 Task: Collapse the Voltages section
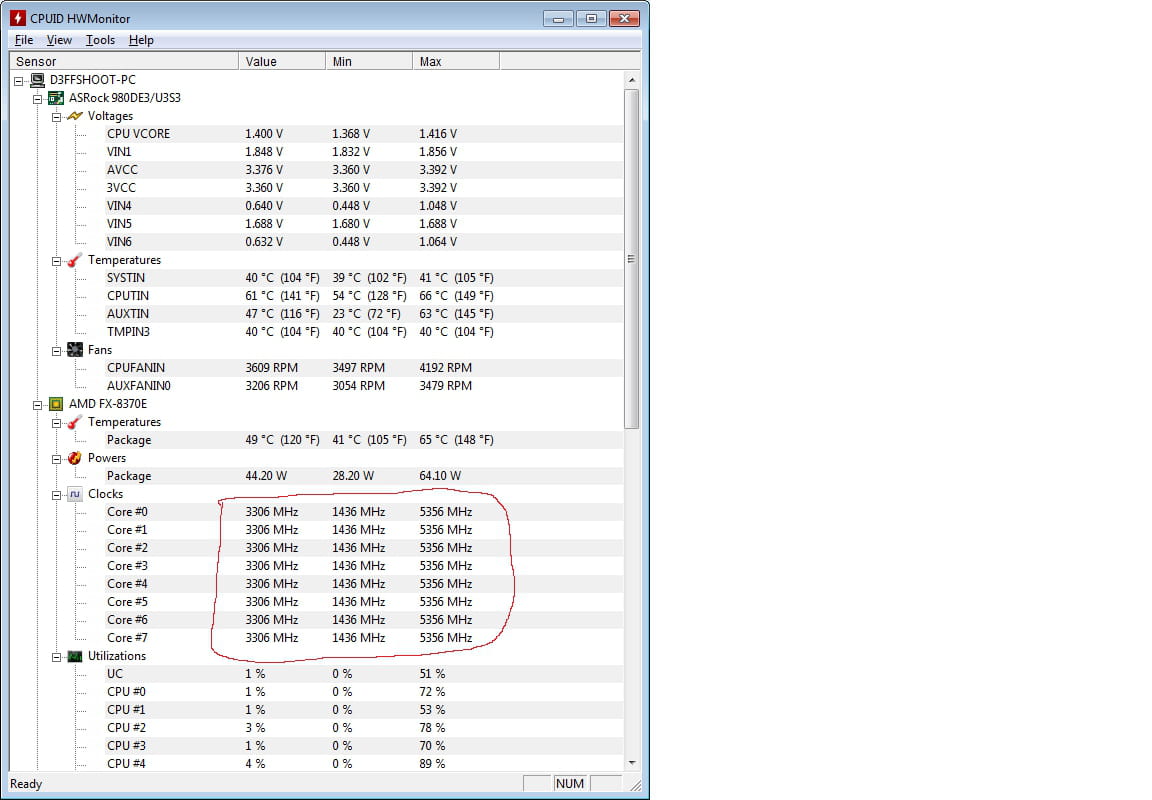tap(57, 117)
